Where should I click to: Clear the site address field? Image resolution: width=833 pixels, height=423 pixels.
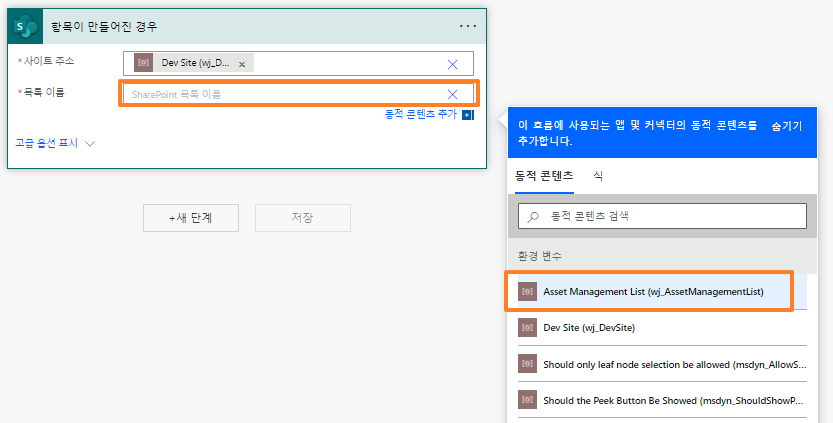[x=453, y=64]
